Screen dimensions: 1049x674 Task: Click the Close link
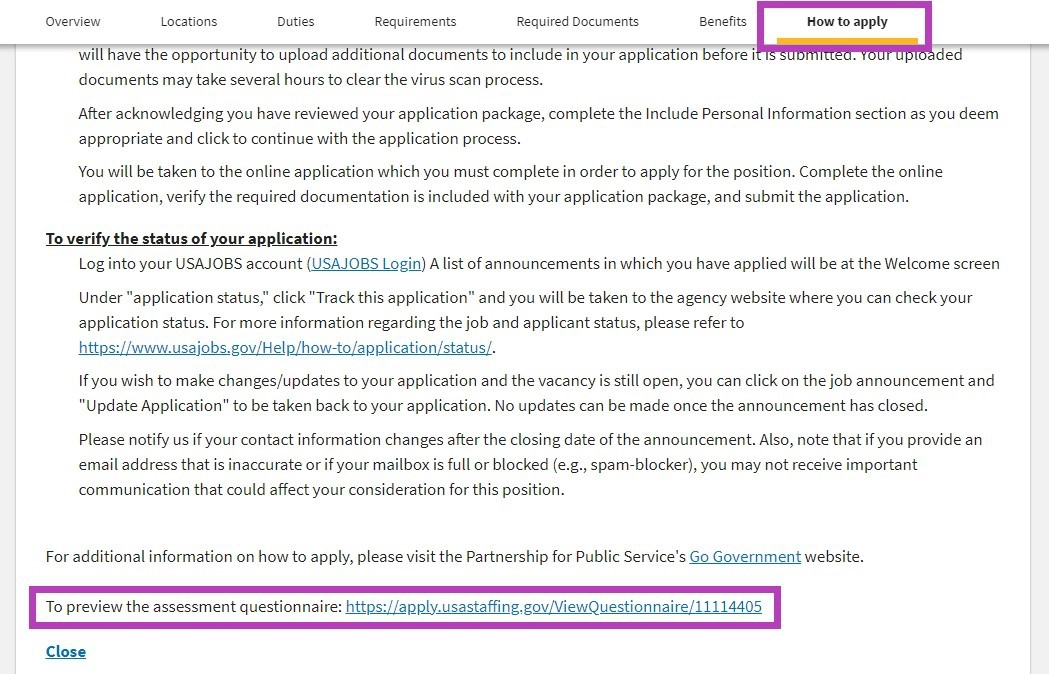click(x=66, y=652)
